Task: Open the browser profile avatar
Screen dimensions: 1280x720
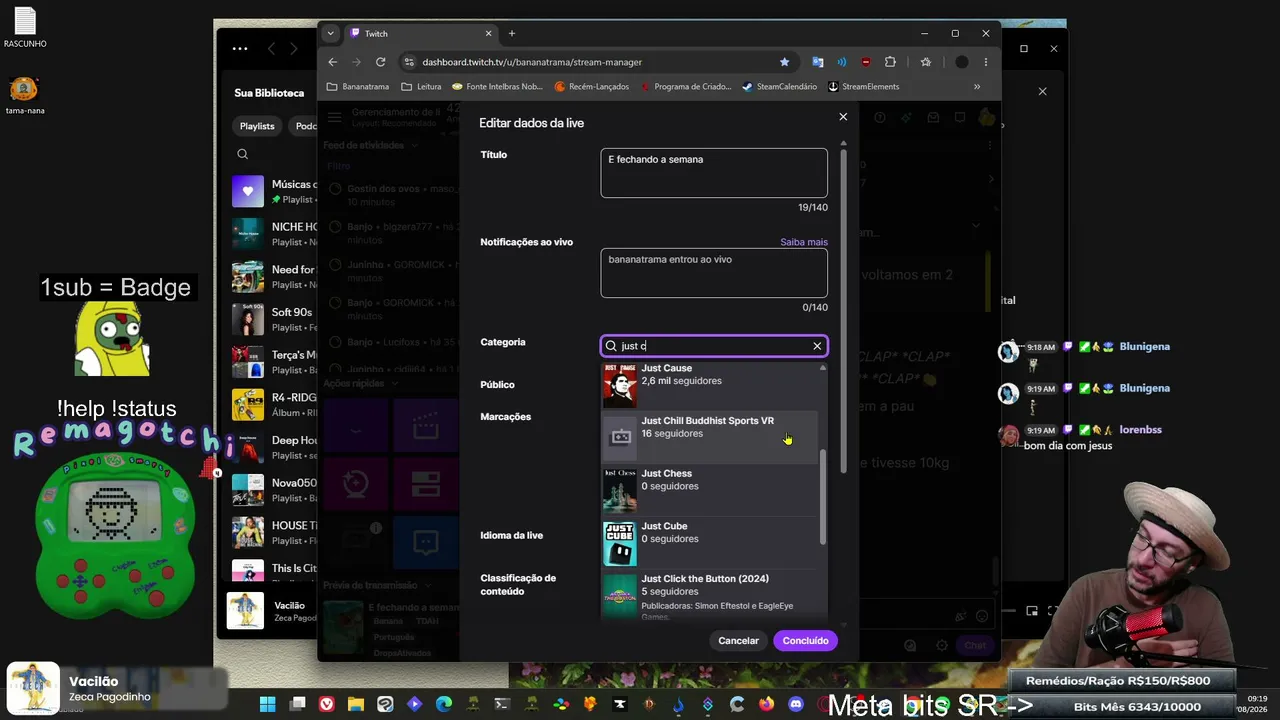Action: [961, 62]
